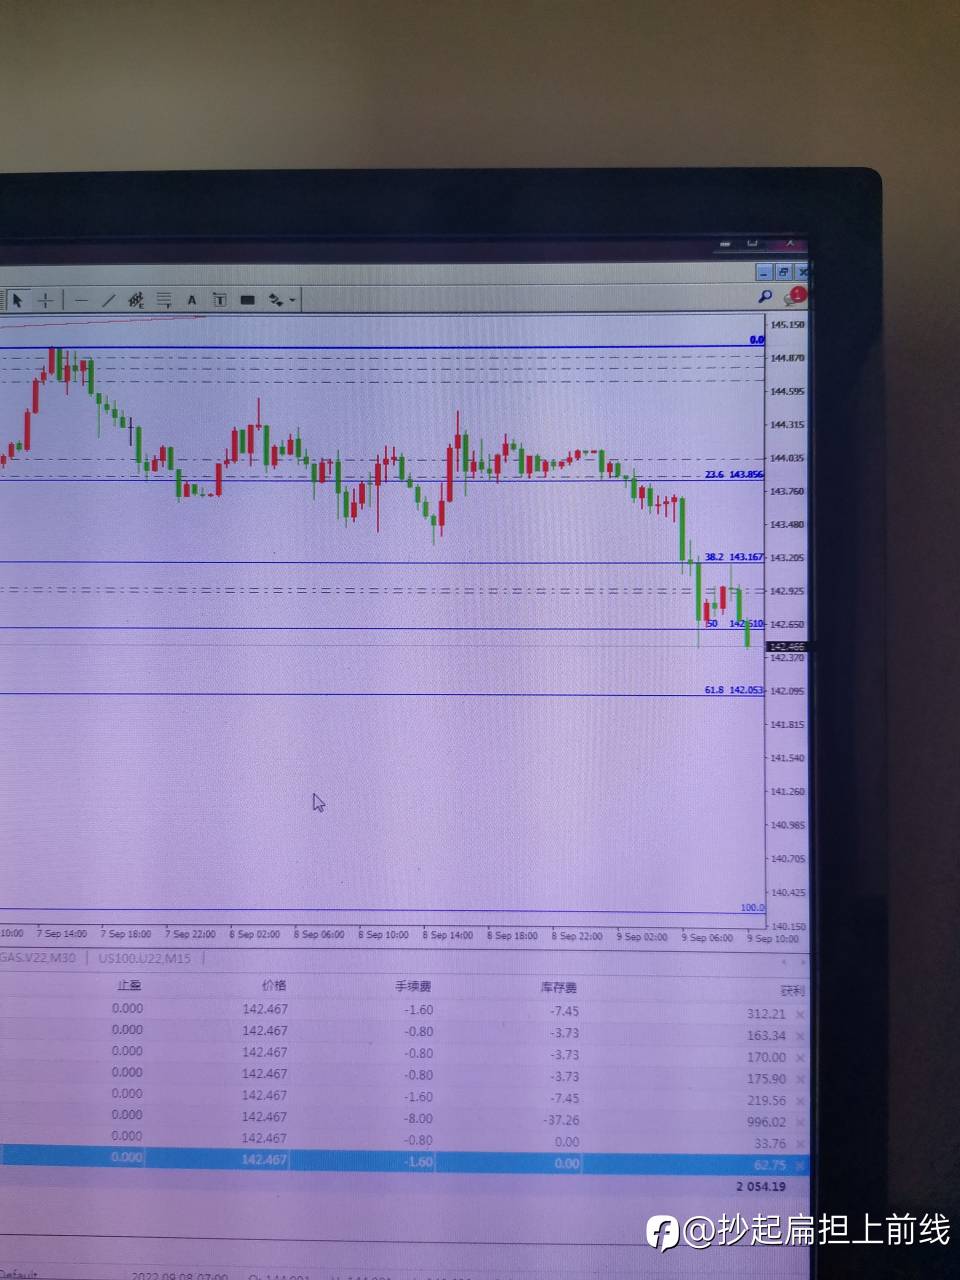Close the highlighted position with profit 62.75
This screenshot has width=960, height=1280.
tap(799, 1165)
